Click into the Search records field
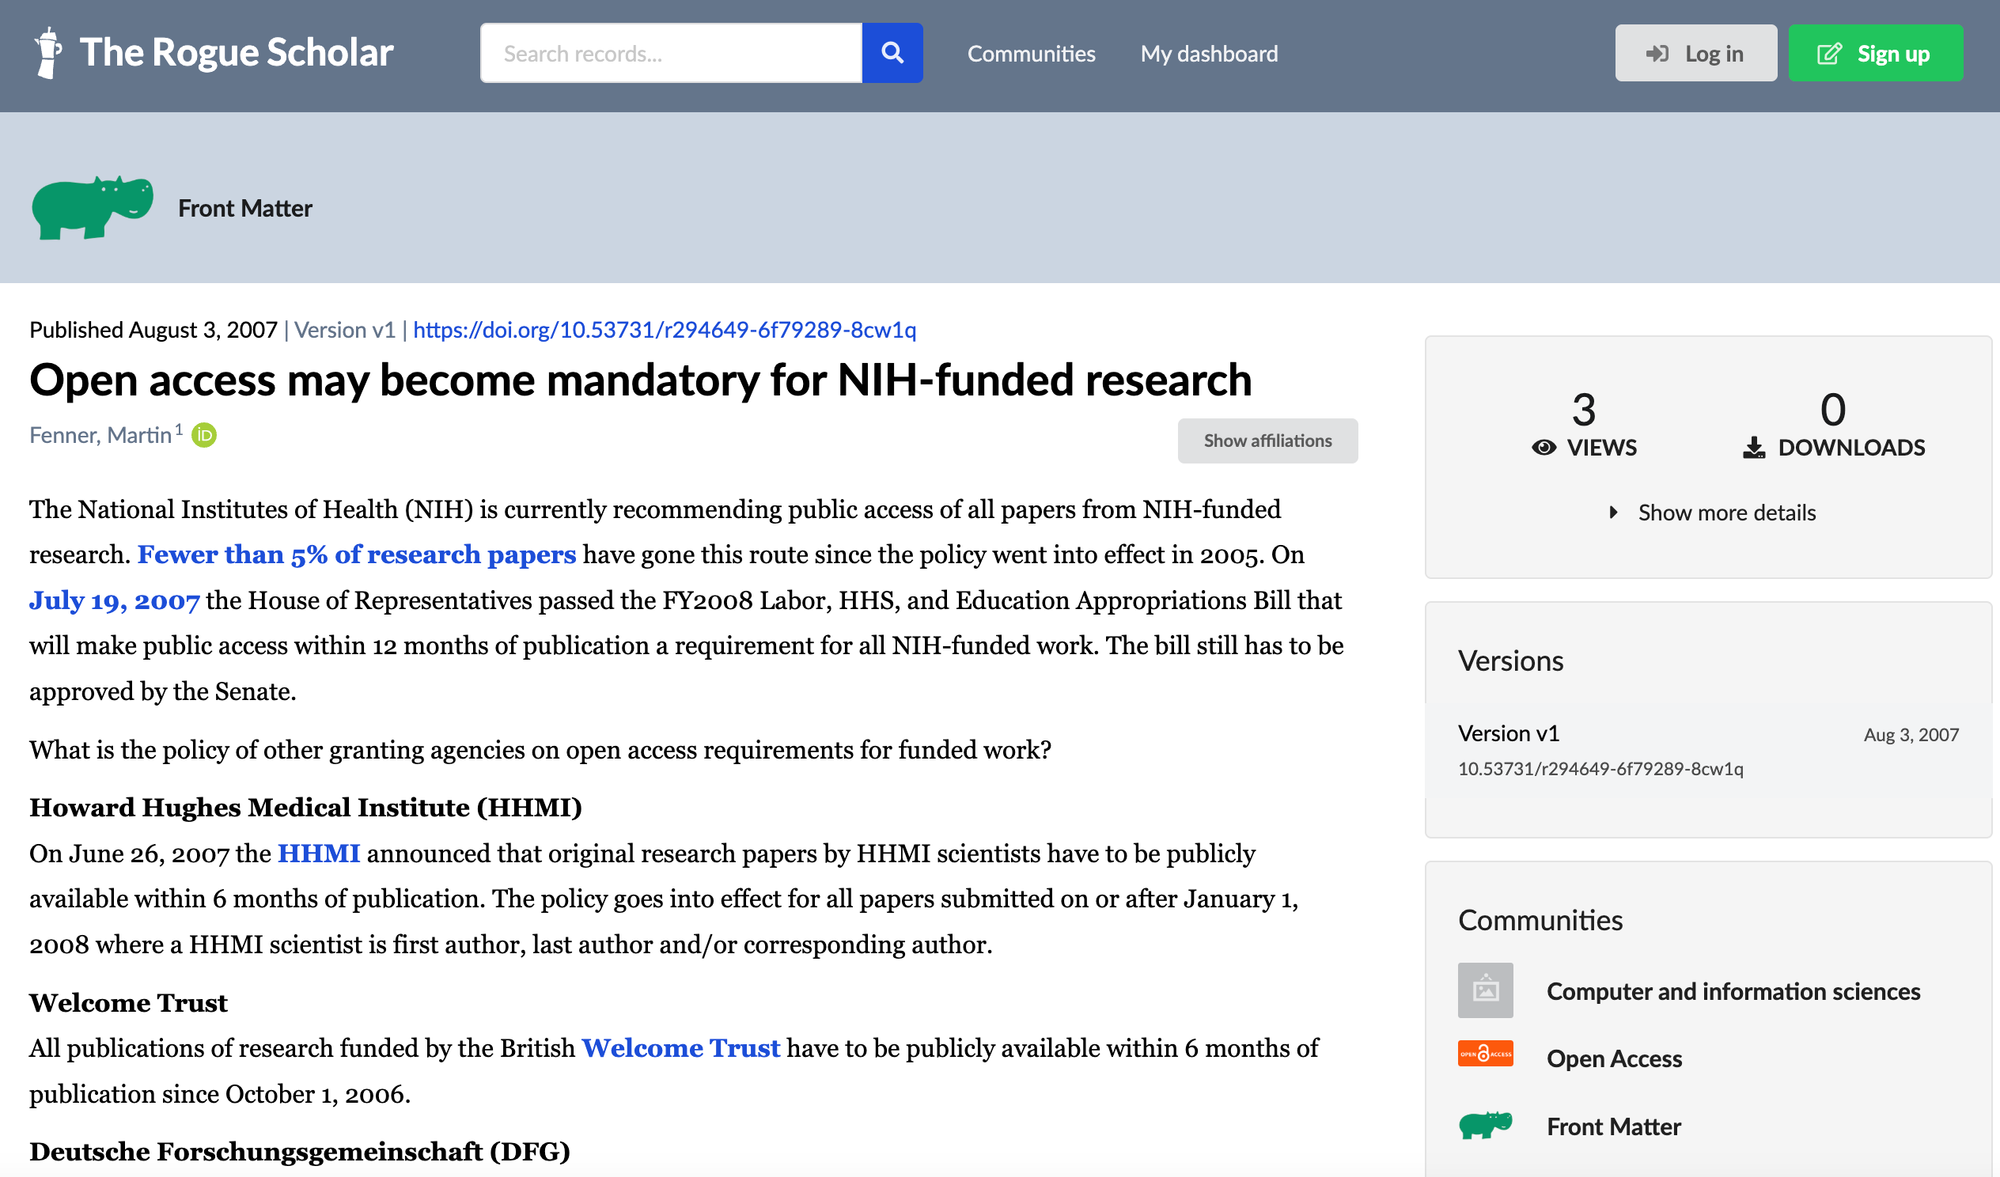2000x1177 pixels. click(x=670, y=54)
